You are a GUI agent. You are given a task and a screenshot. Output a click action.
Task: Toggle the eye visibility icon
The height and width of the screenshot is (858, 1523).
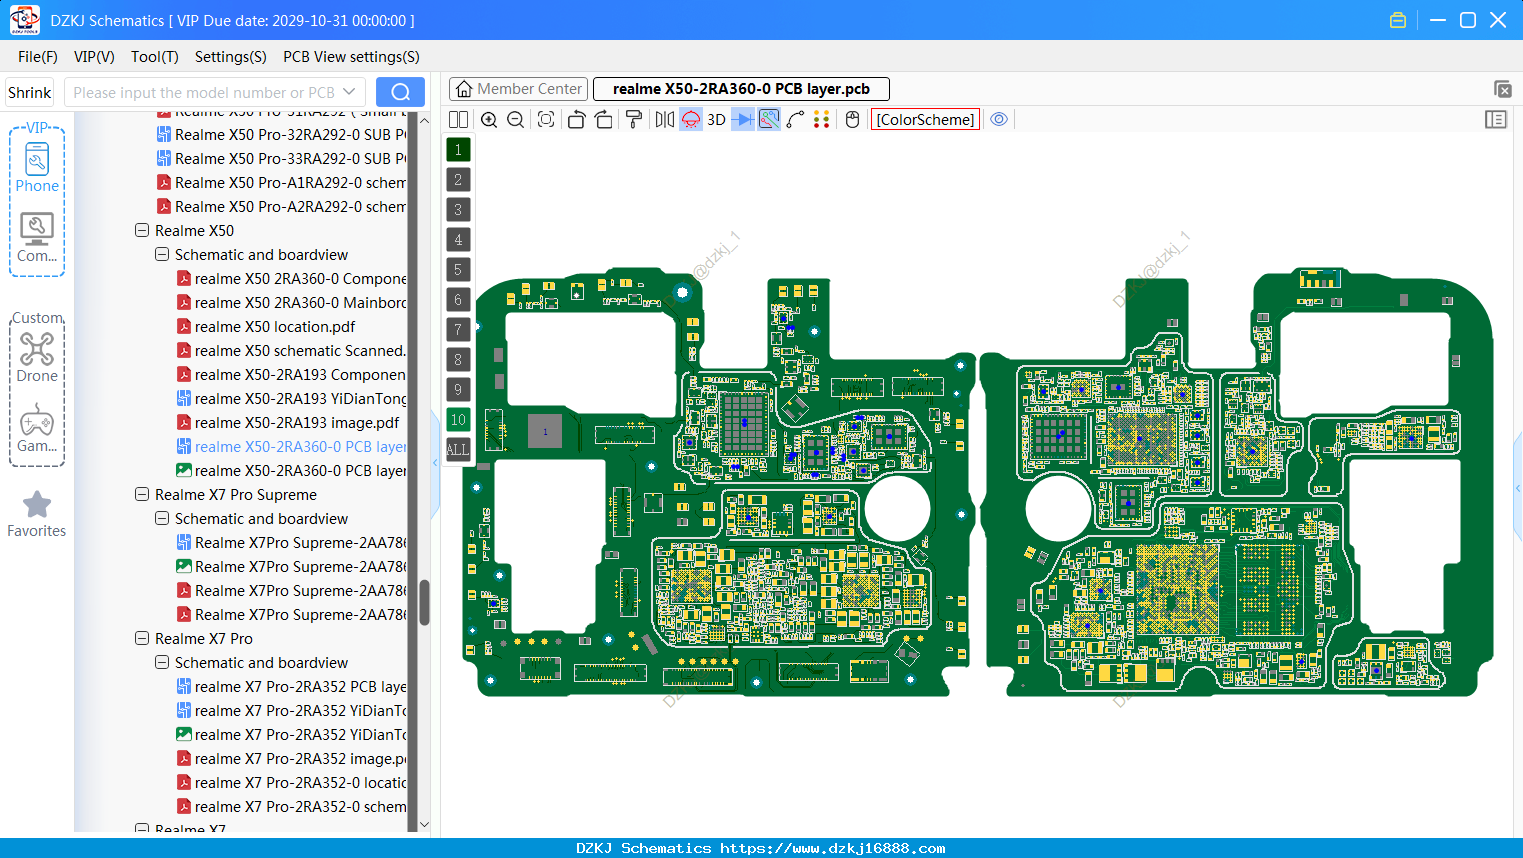pyautogui.click(x=999, y=120)
